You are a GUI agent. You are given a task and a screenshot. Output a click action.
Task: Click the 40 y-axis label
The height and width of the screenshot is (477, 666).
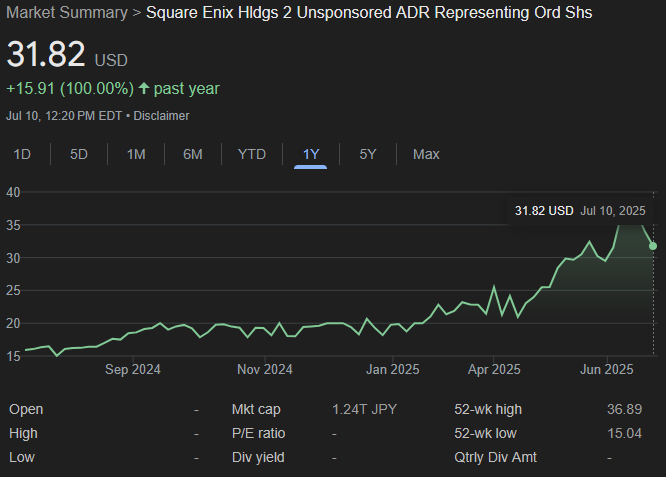13,192
